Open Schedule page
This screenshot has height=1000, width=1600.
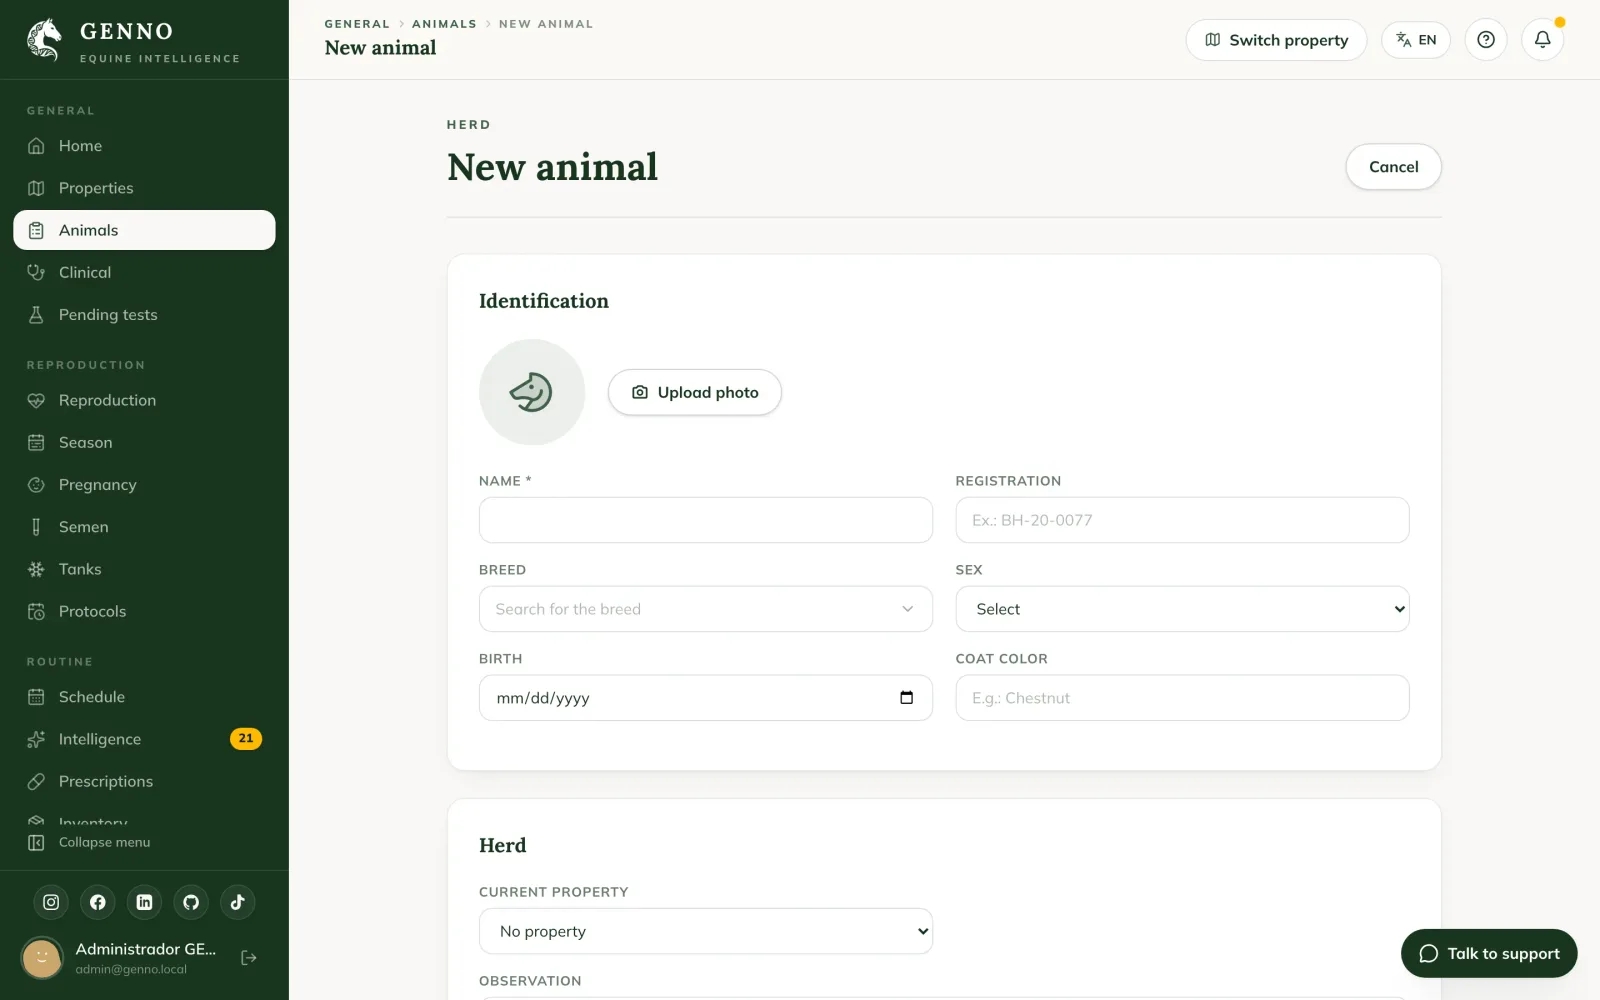[144, 697]
